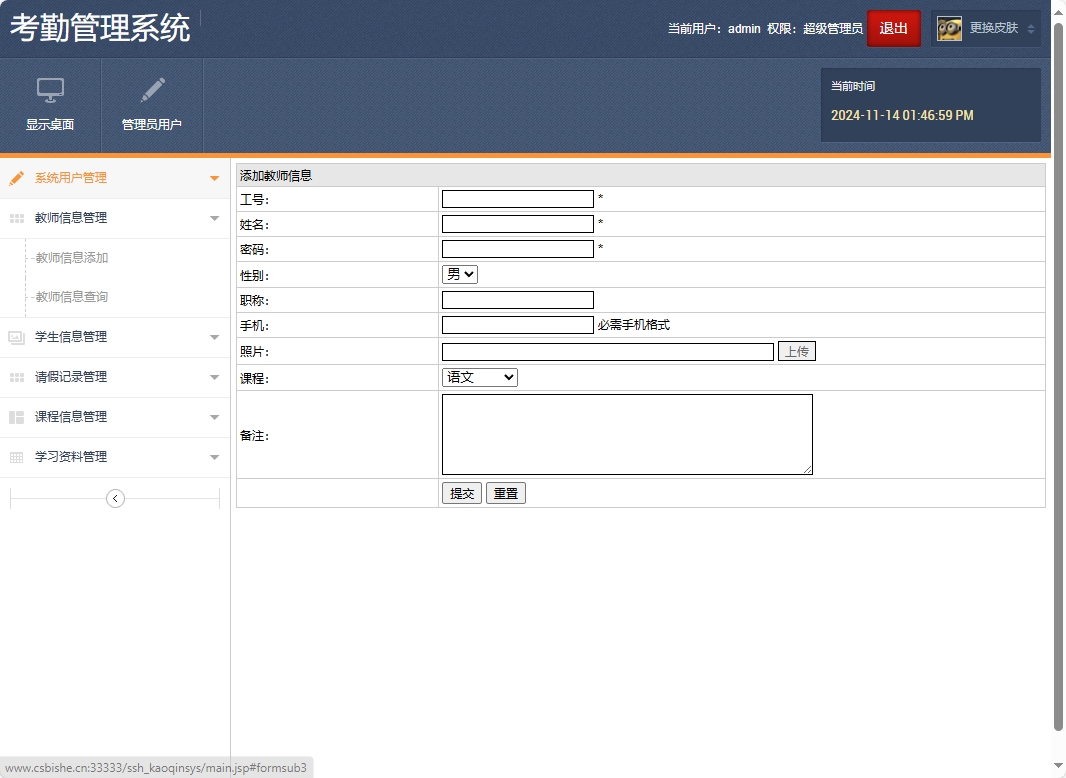Click the 退出 logout button
The height and width of the screenshot is (778, 1066).
(x=894, y=28)
